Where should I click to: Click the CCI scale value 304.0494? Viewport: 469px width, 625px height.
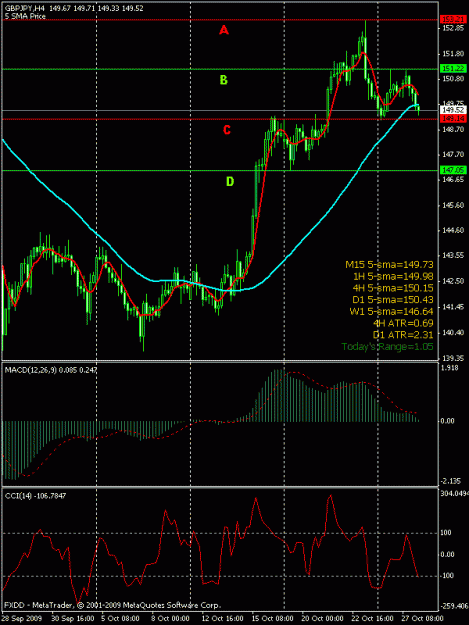[454, 493]
